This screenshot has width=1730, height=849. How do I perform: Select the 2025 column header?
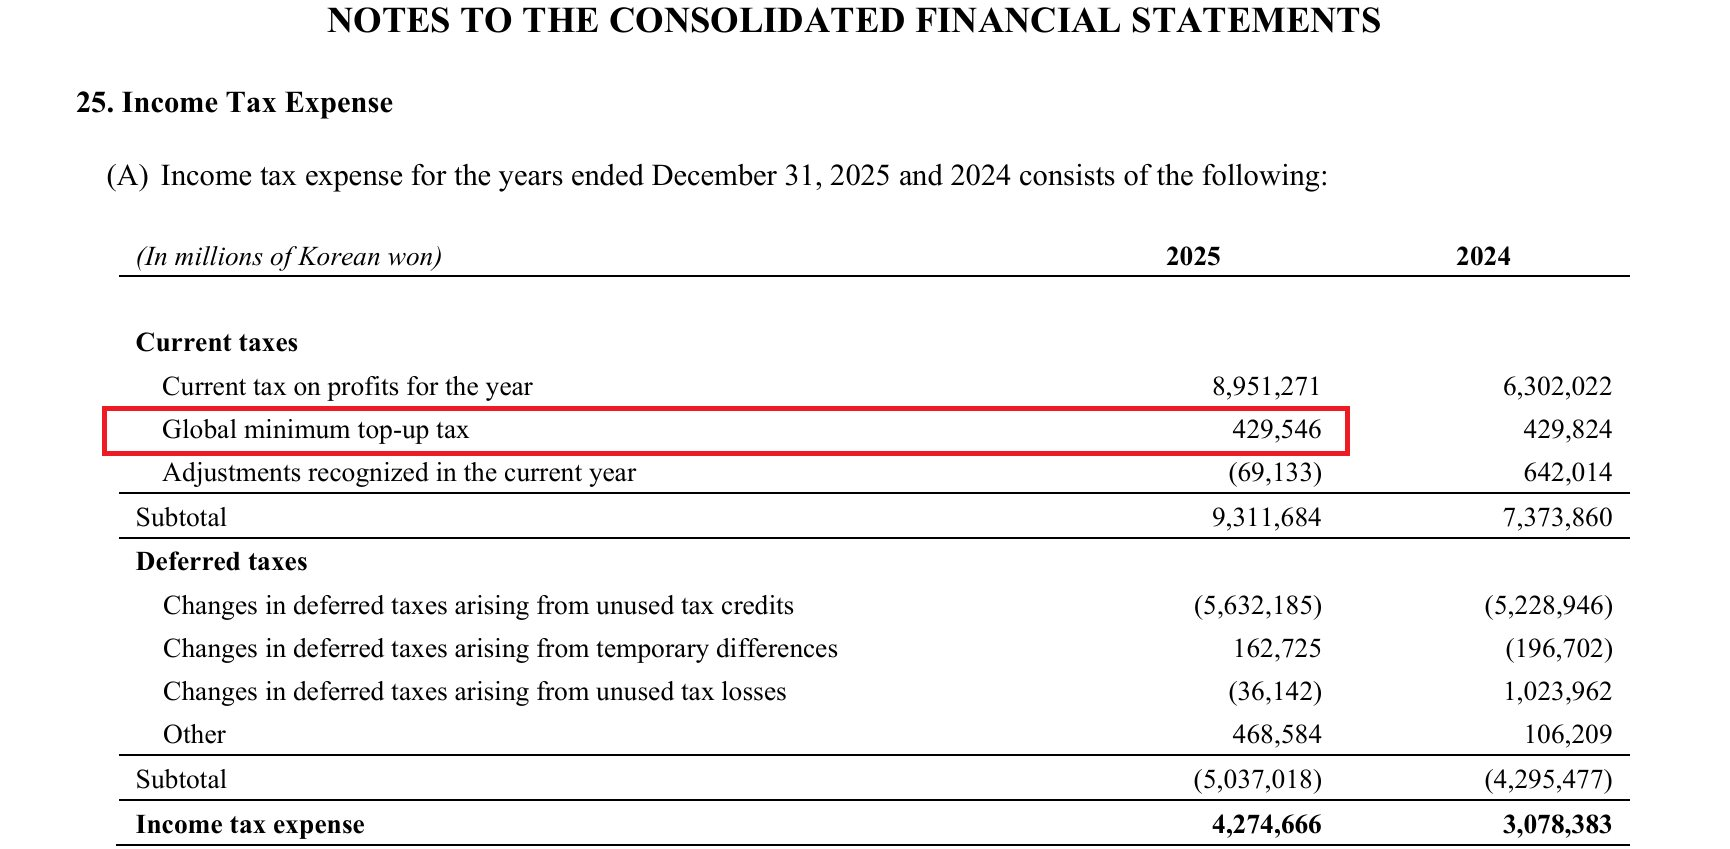(x=1192, y=257)
